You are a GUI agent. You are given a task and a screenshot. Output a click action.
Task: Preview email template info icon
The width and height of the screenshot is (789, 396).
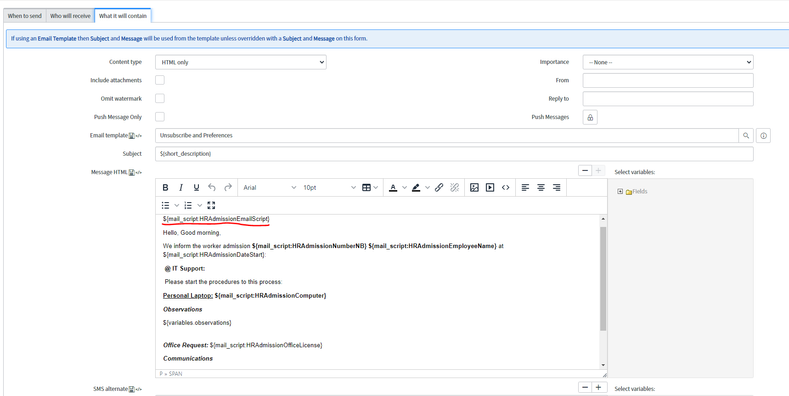click(763, 135)
